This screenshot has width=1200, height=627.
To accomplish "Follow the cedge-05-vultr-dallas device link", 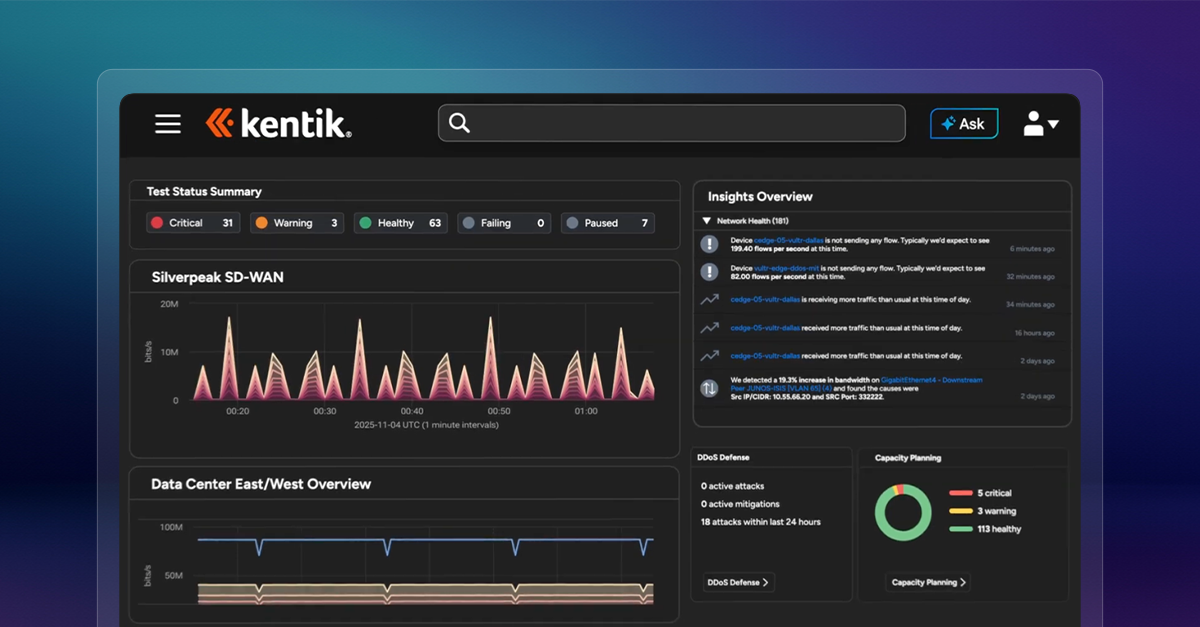I will tap(788, 240).
